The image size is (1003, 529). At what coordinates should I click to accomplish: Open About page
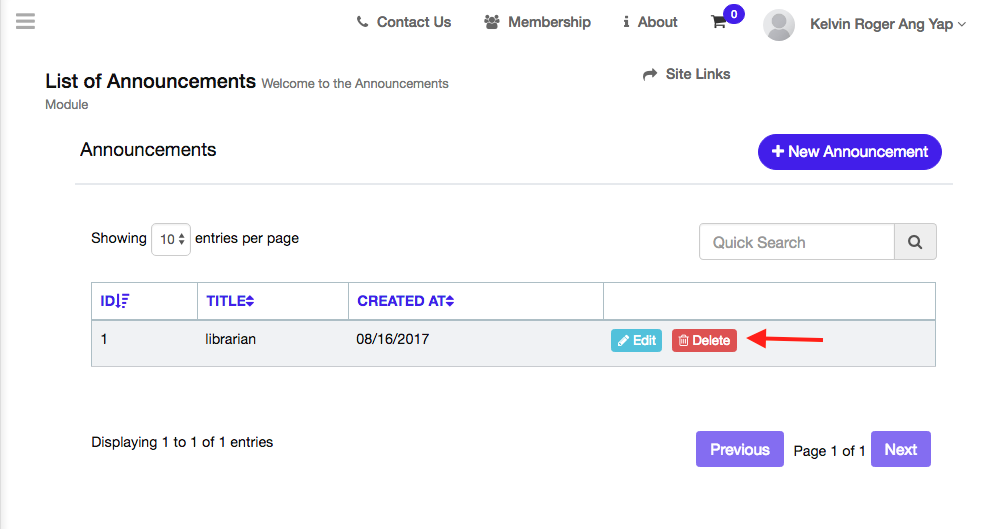650,22
